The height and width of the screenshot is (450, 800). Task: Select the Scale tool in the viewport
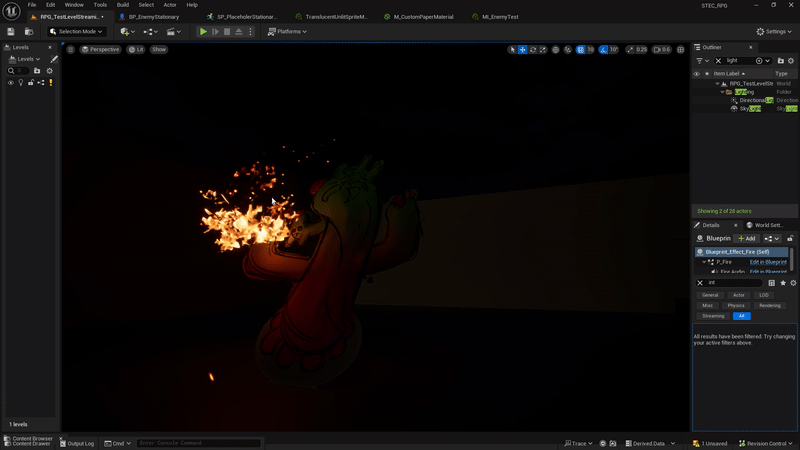(543, 49)
